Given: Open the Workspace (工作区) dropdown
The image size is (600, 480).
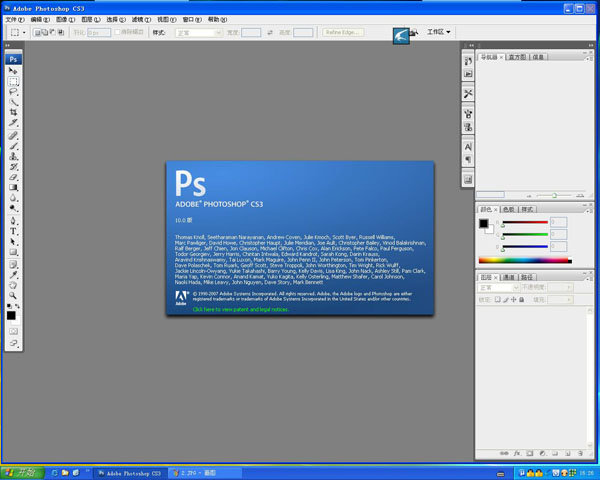Looking at the screenshot, I should pyautogui.click(x=439, y=32).
